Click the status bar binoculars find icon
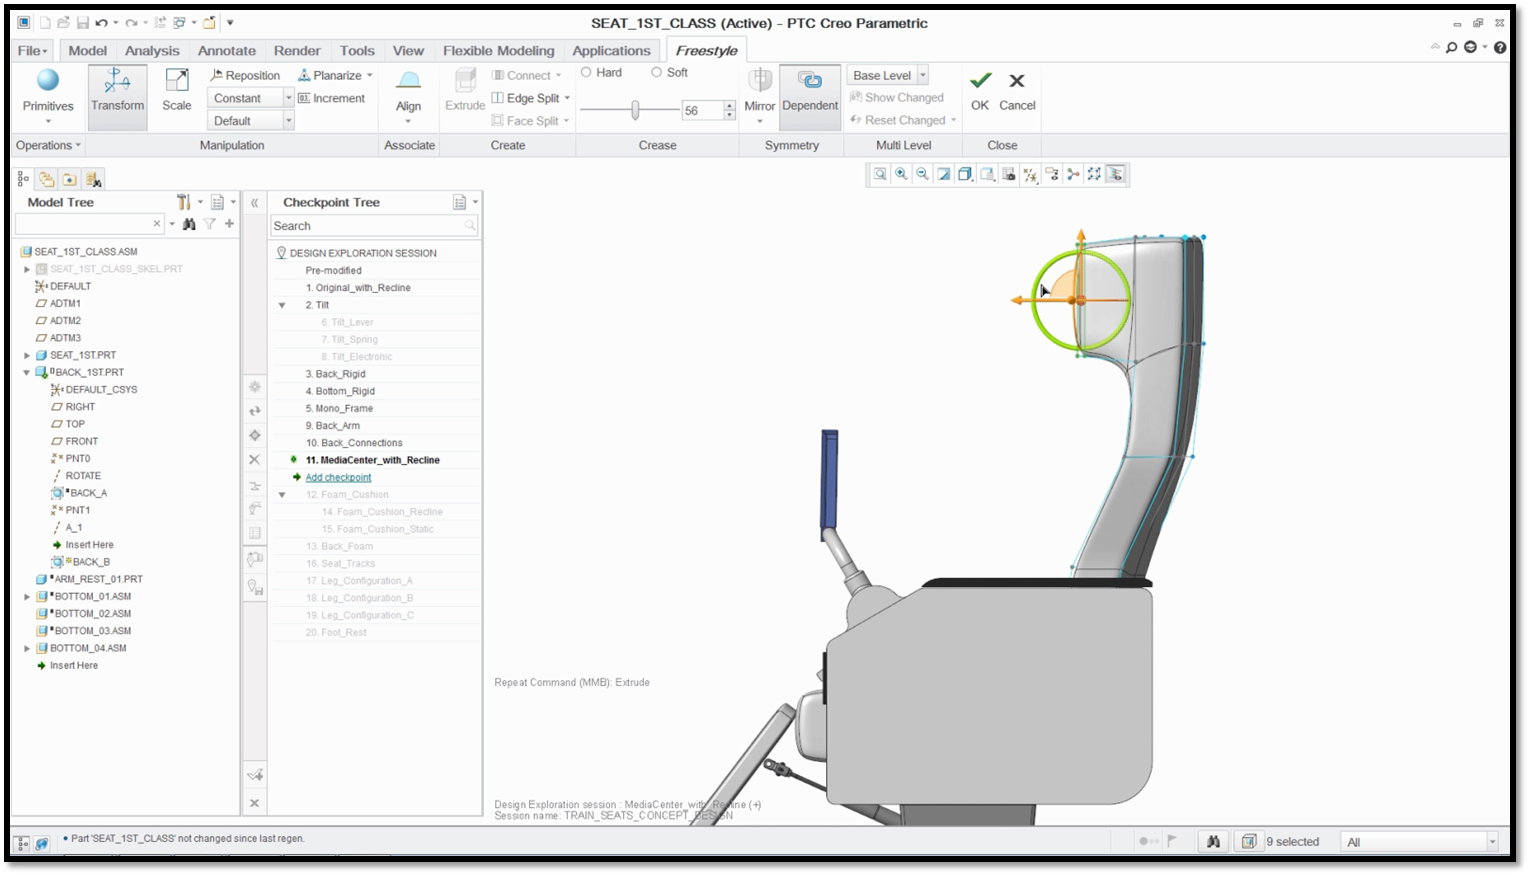 [x=1213, y=841]
